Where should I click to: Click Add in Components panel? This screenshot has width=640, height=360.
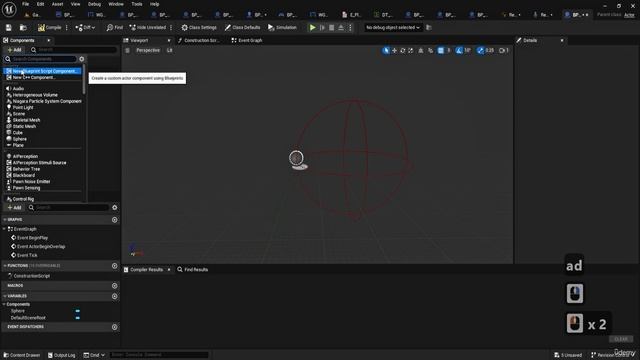(14, 50)
